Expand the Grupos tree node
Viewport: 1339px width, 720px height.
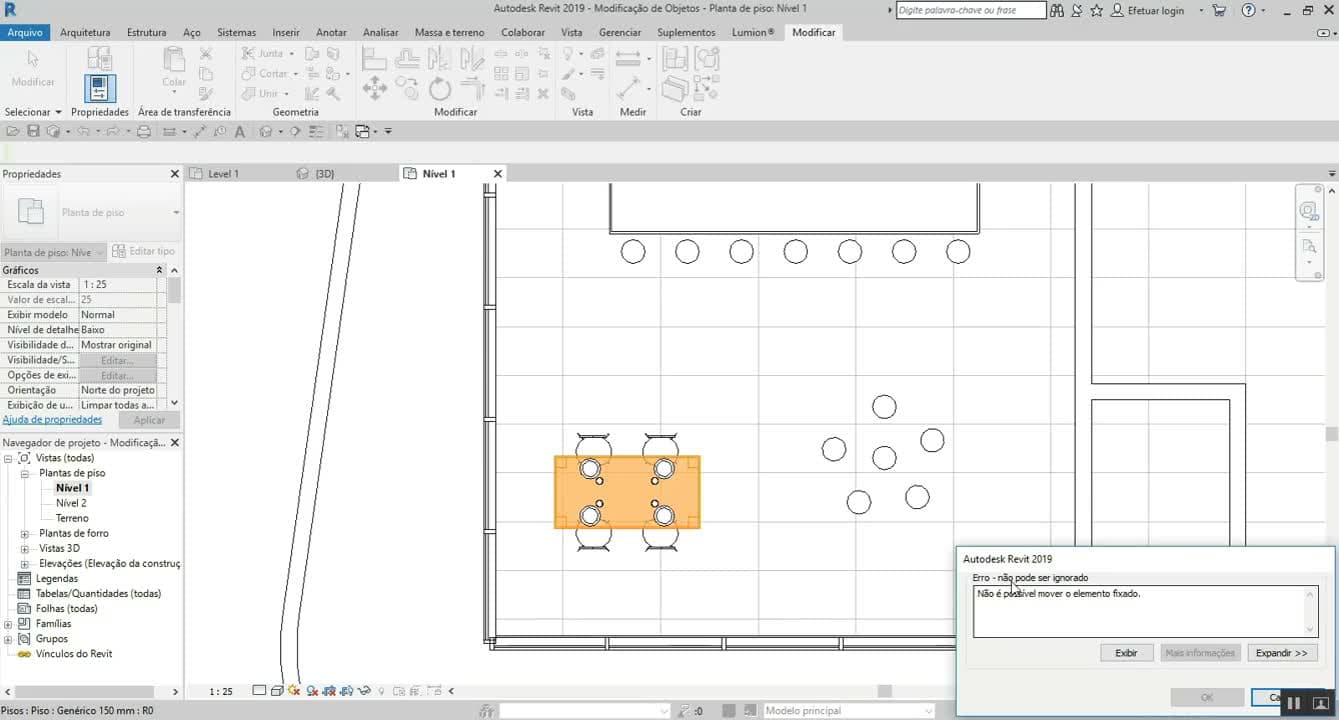tap(8, 638)
